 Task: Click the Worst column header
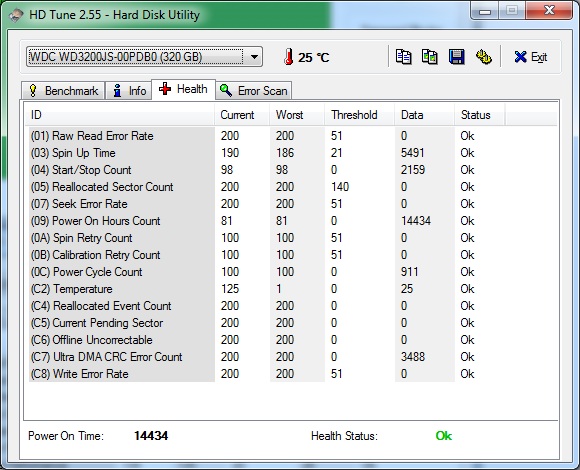pyautogui.click(x=297, y=115)
